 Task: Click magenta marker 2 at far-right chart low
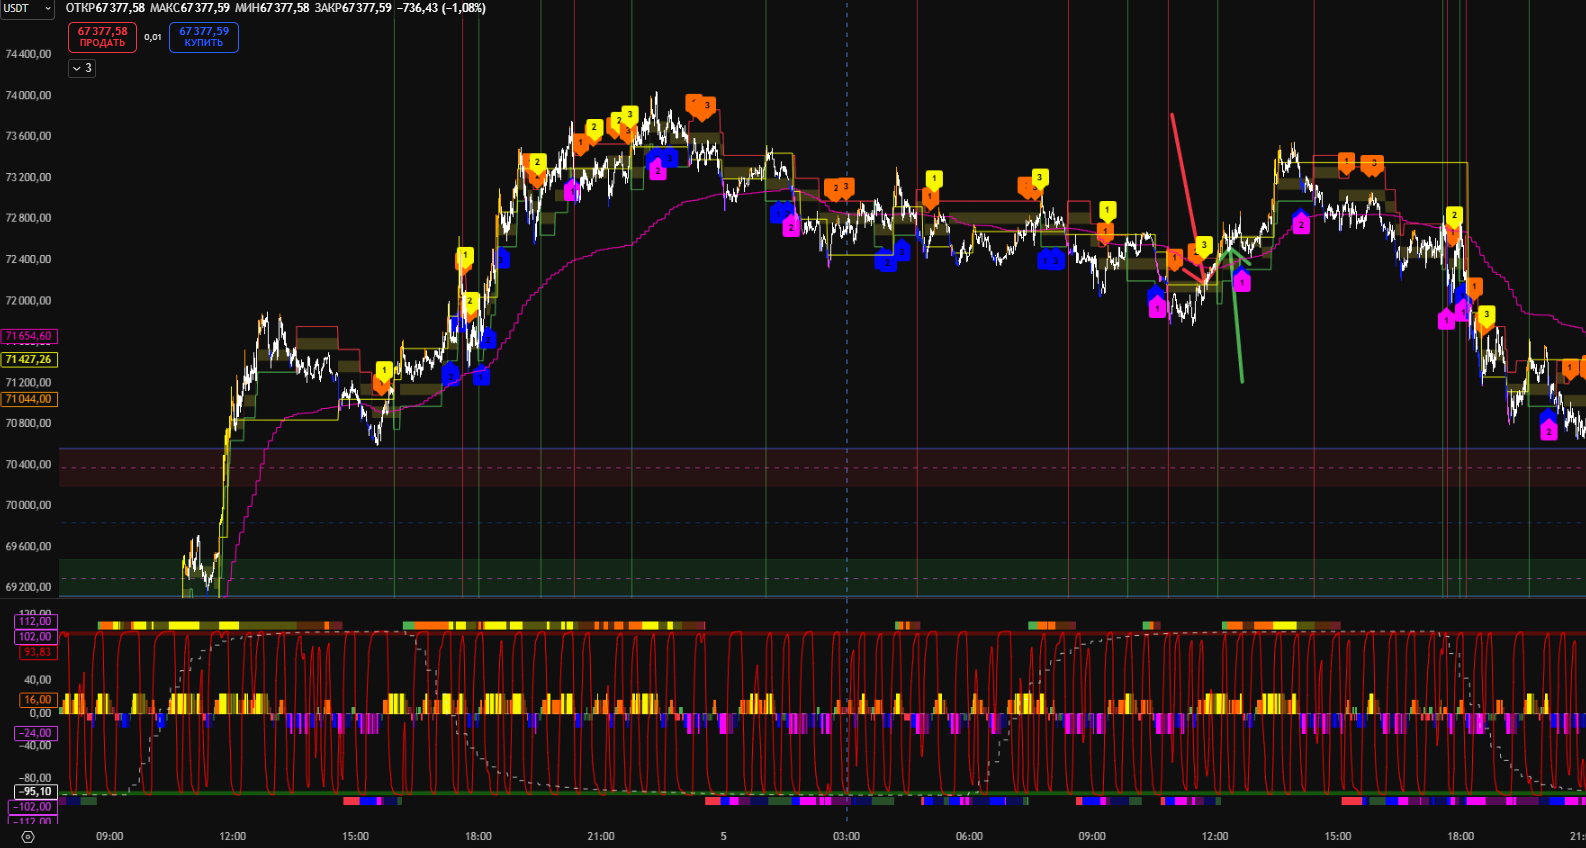tap(1548, 431)
